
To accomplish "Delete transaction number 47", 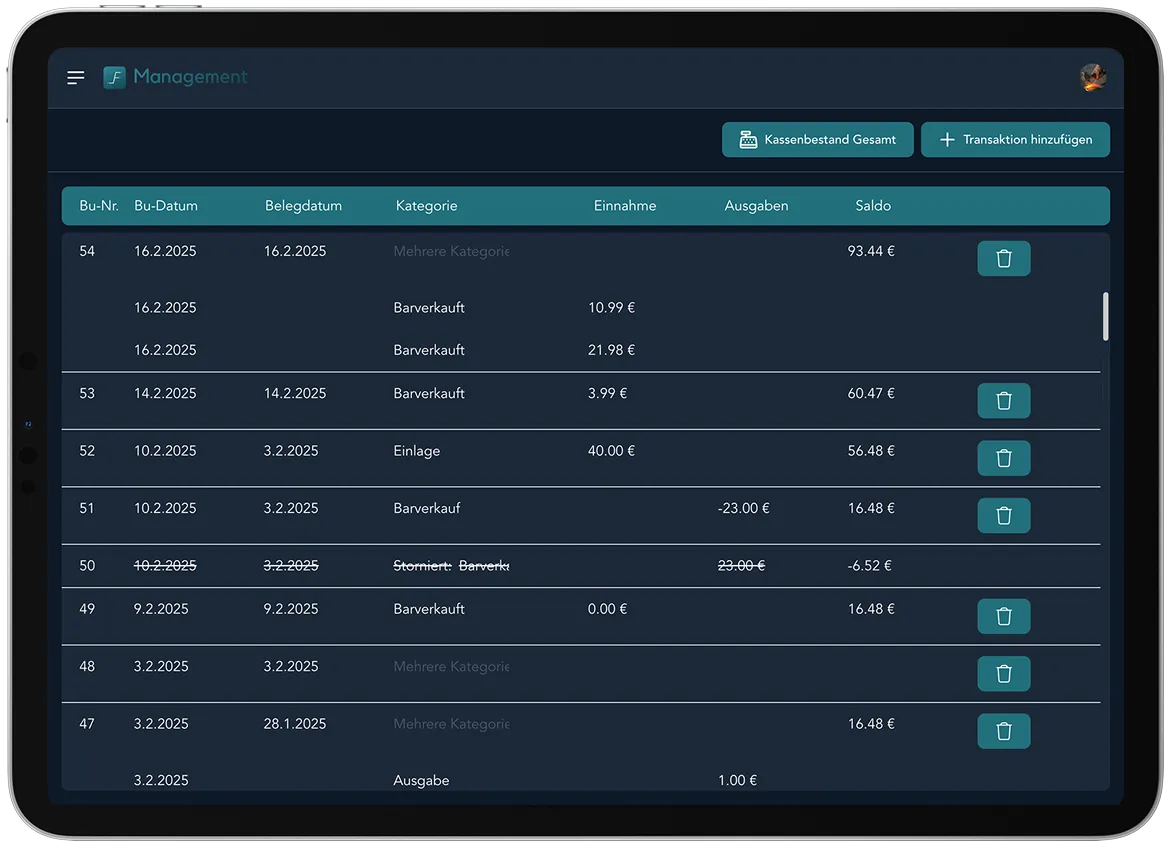I will pos(1003,732).
